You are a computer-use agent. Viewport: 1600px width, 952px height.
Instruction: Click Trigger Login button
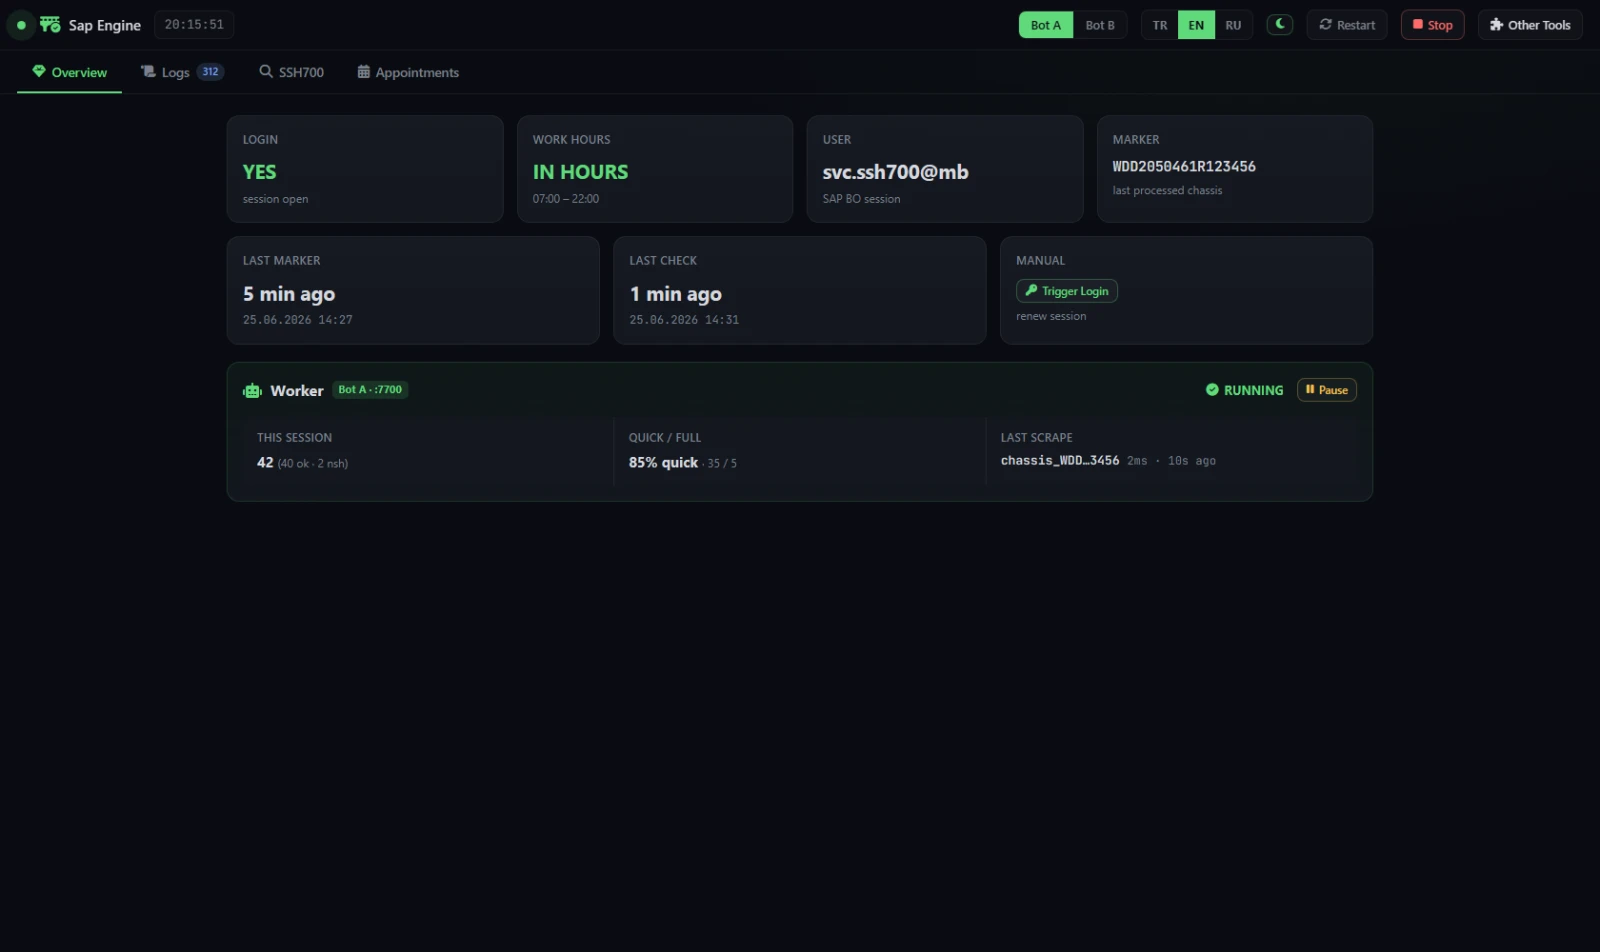coord(1067,291)
